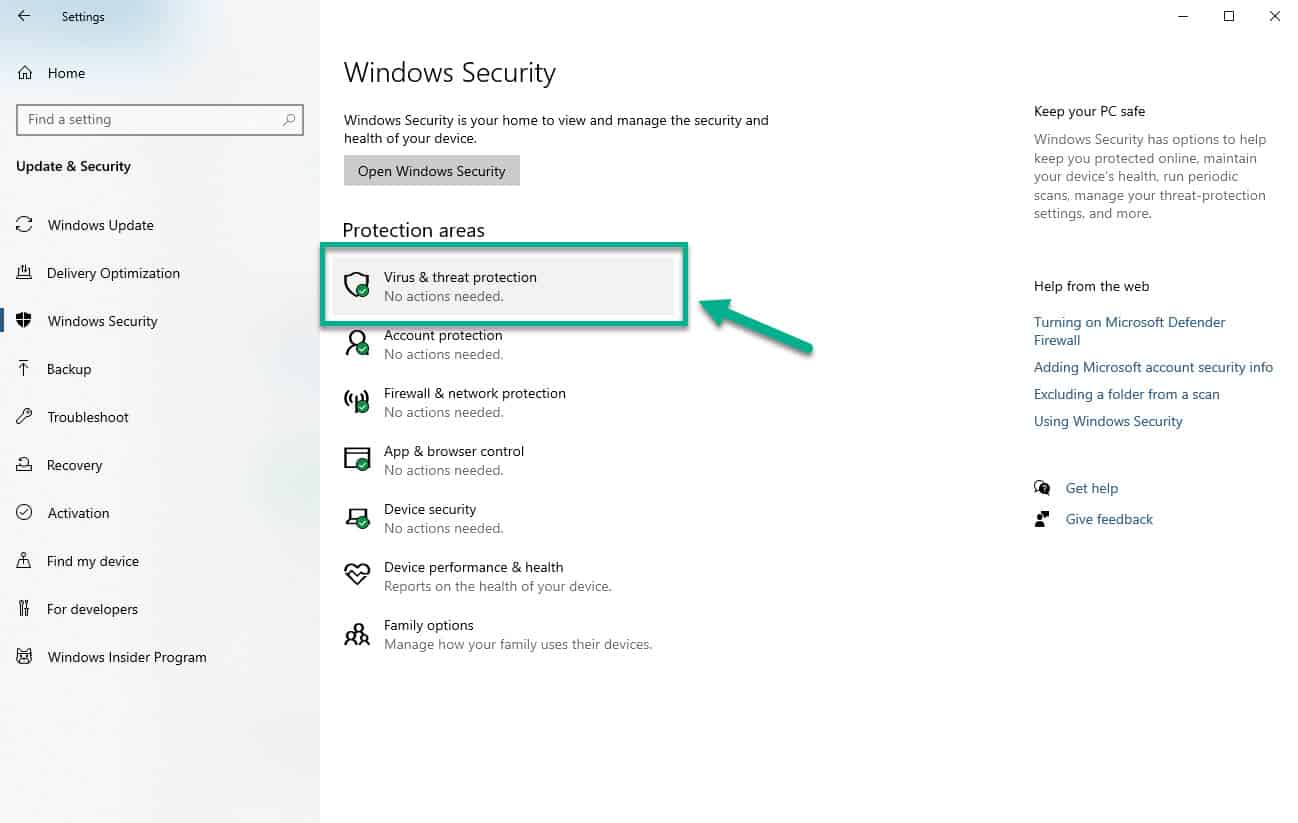1298x823 pixels.
Task: Click the Troubleshoot wrench icon
Action: tap(25, 417)
